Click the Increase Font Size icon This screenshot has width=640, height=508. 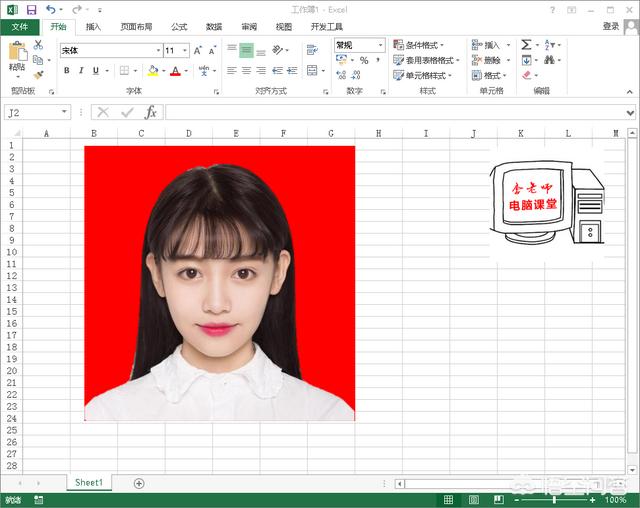(198, 50)
